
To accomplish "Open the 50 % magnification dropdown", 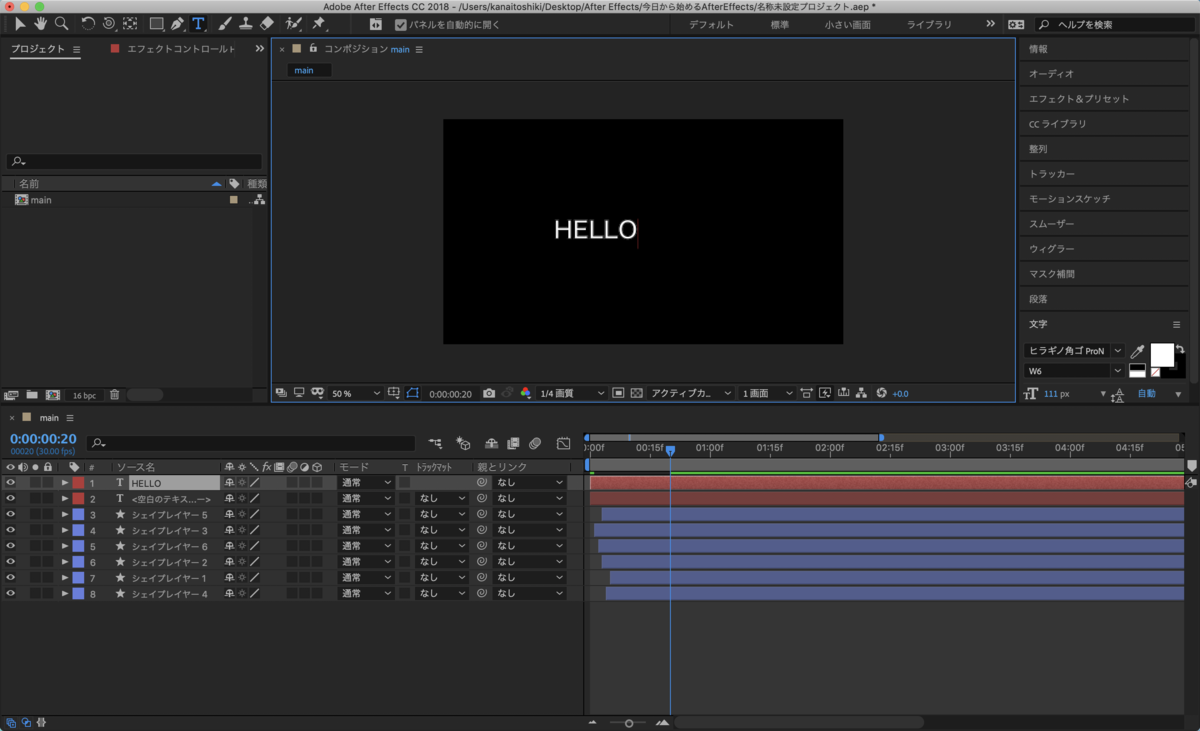I will (x=356, y=394).
